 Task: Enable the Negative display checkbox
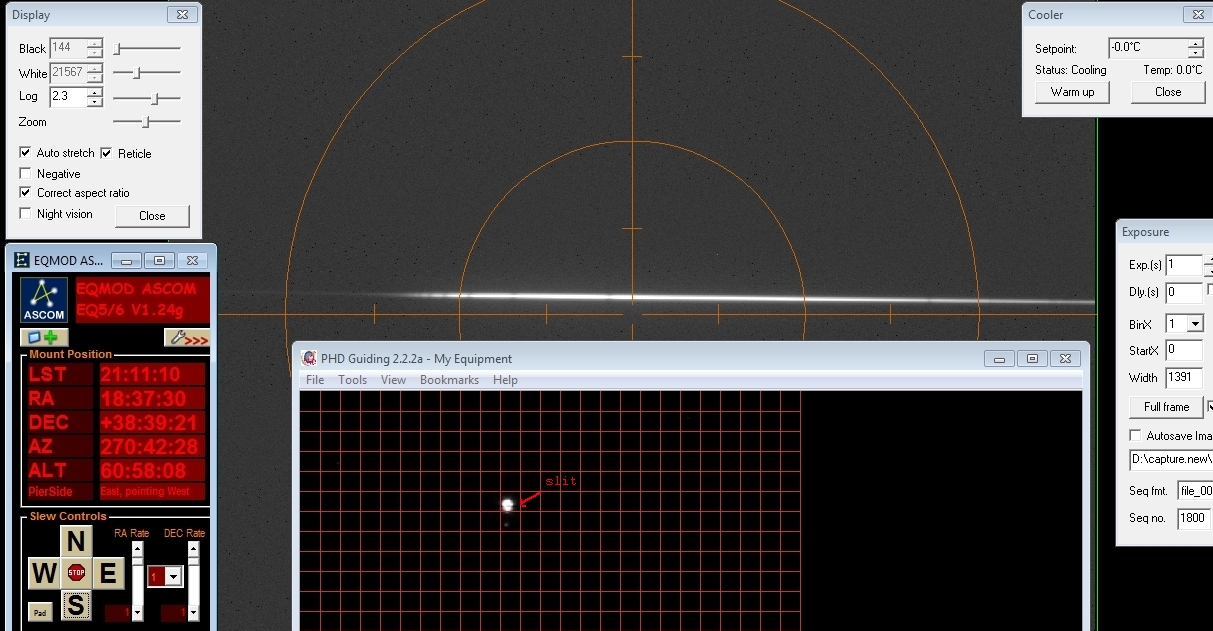tap(26, 174)
